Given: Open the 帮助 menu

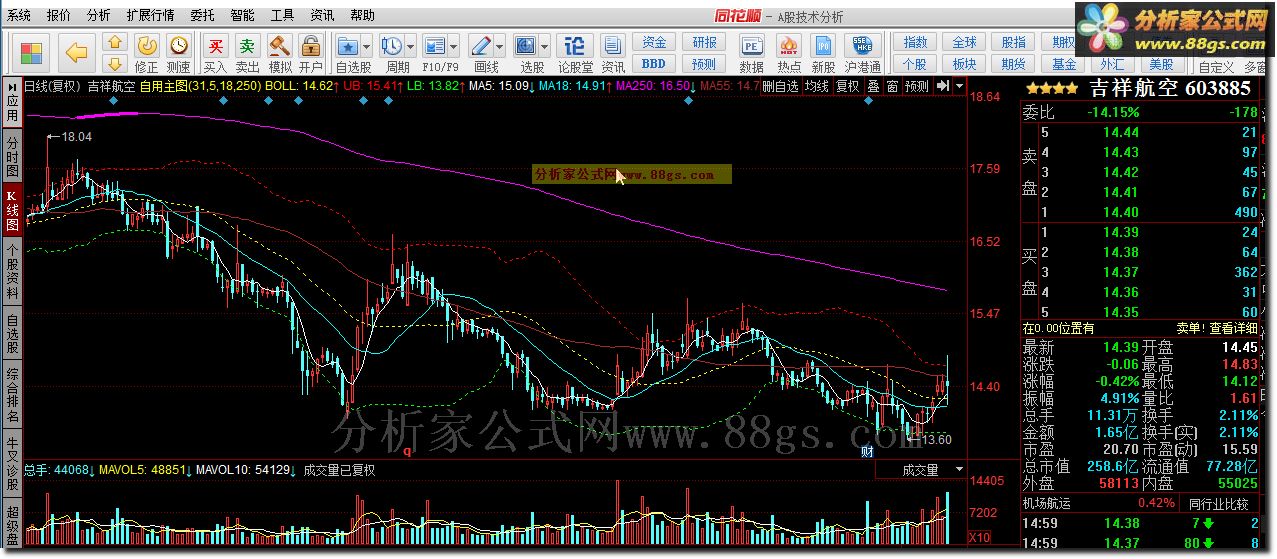Looking at the screenshot, I should (x=363, y=15).
